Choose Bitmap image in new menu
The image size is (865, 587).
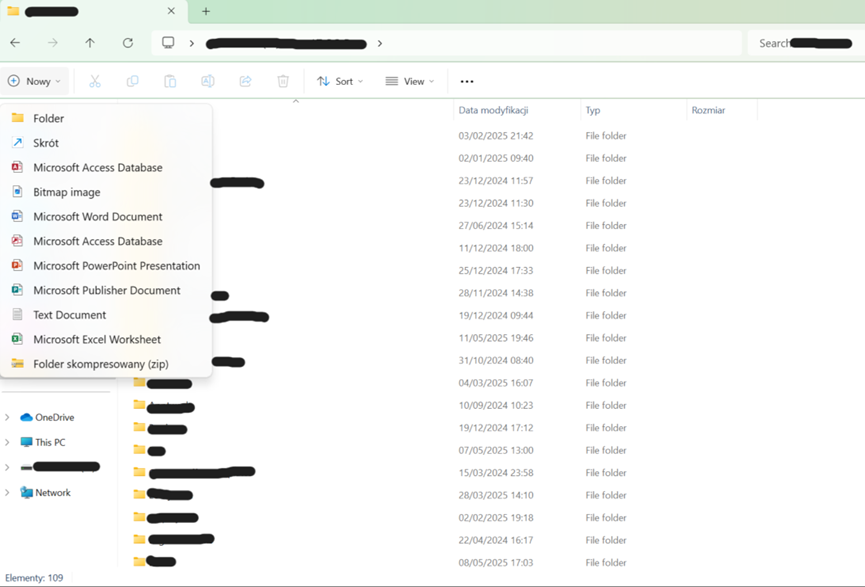pos(106,192)
